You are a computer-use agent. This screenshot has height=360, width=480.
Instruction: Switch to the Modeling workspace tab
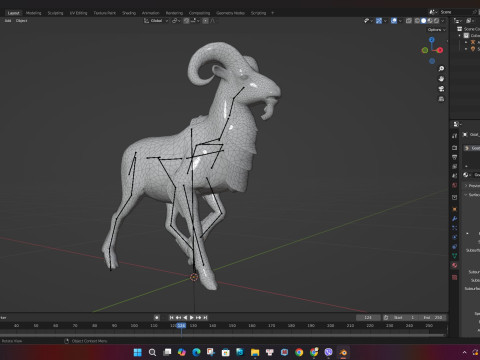33,13
